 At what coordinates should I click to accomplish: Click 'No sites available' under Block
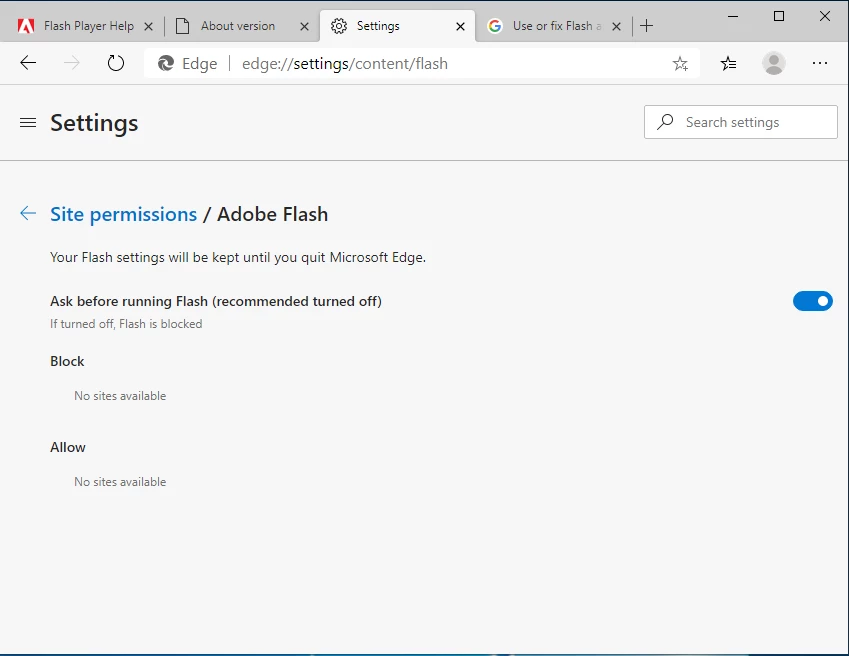pos(120,396)
